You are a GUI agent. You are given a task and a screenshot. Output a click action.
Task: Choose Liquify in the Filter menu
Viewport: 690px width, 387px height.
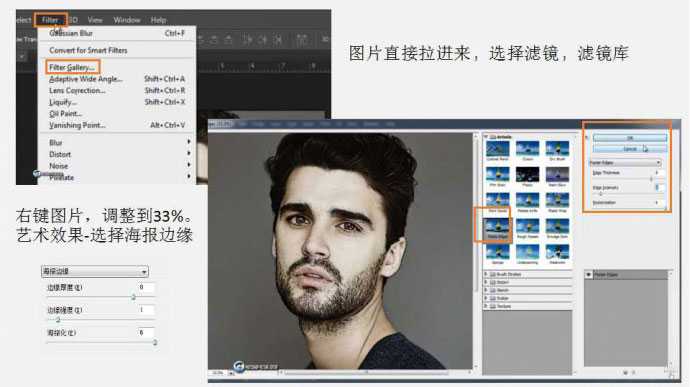pos(63,102)
